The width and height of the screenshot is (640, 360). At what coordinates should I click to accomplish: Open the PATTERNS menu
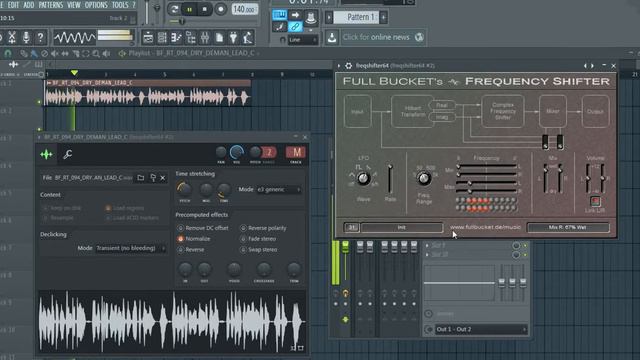[x=51, y=5]
